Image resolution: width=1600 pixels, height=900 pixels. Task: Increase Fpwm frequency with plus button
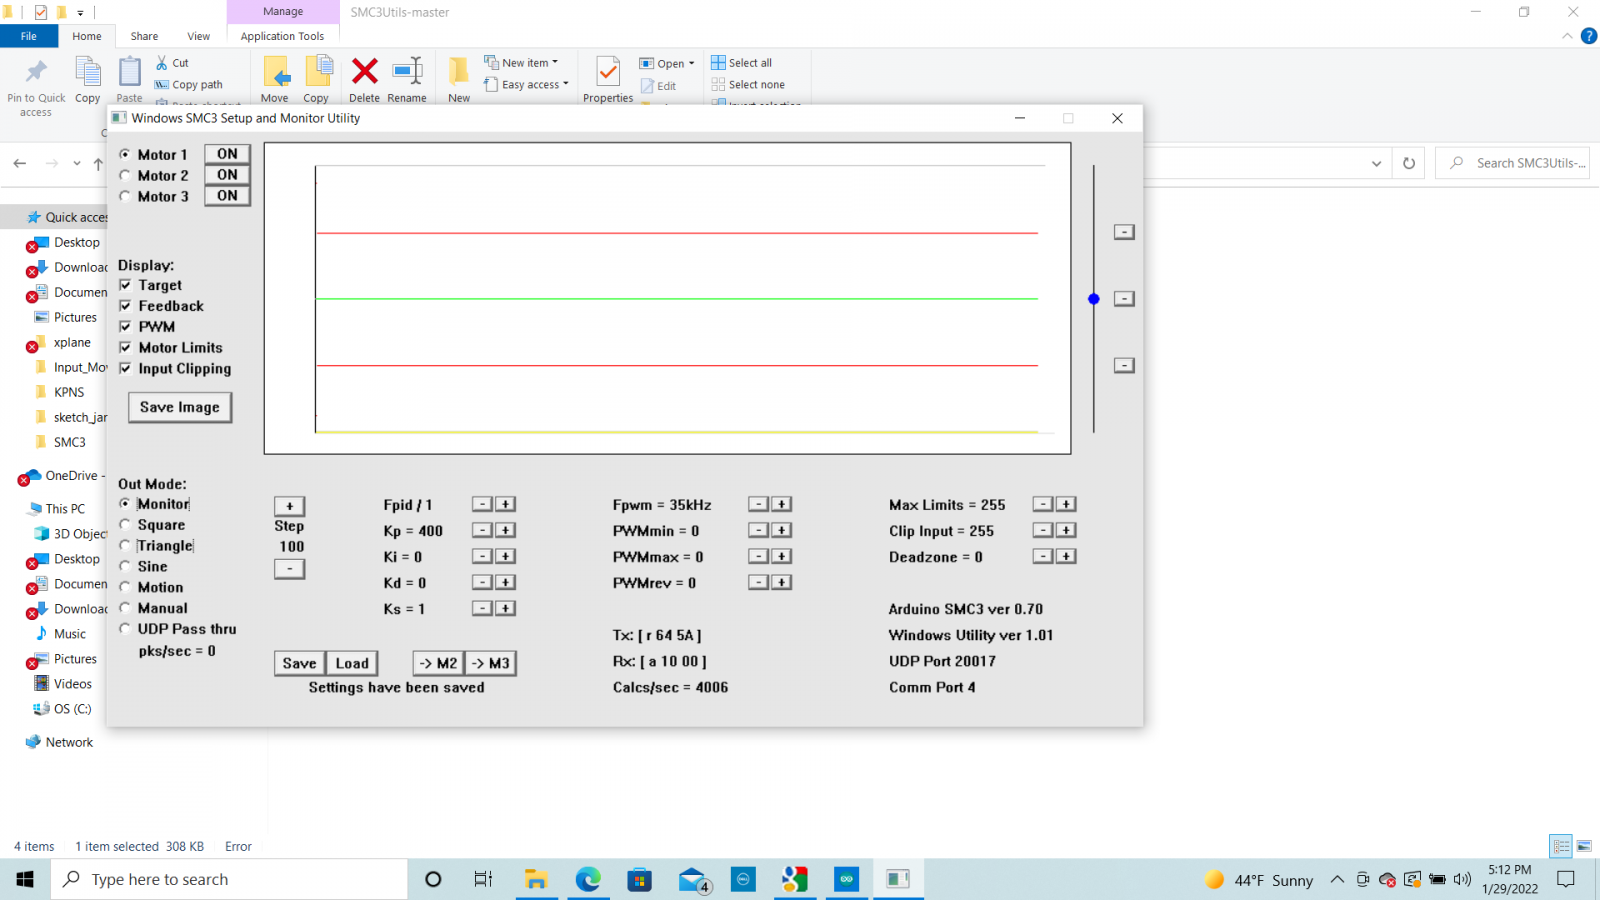point(782,504)
